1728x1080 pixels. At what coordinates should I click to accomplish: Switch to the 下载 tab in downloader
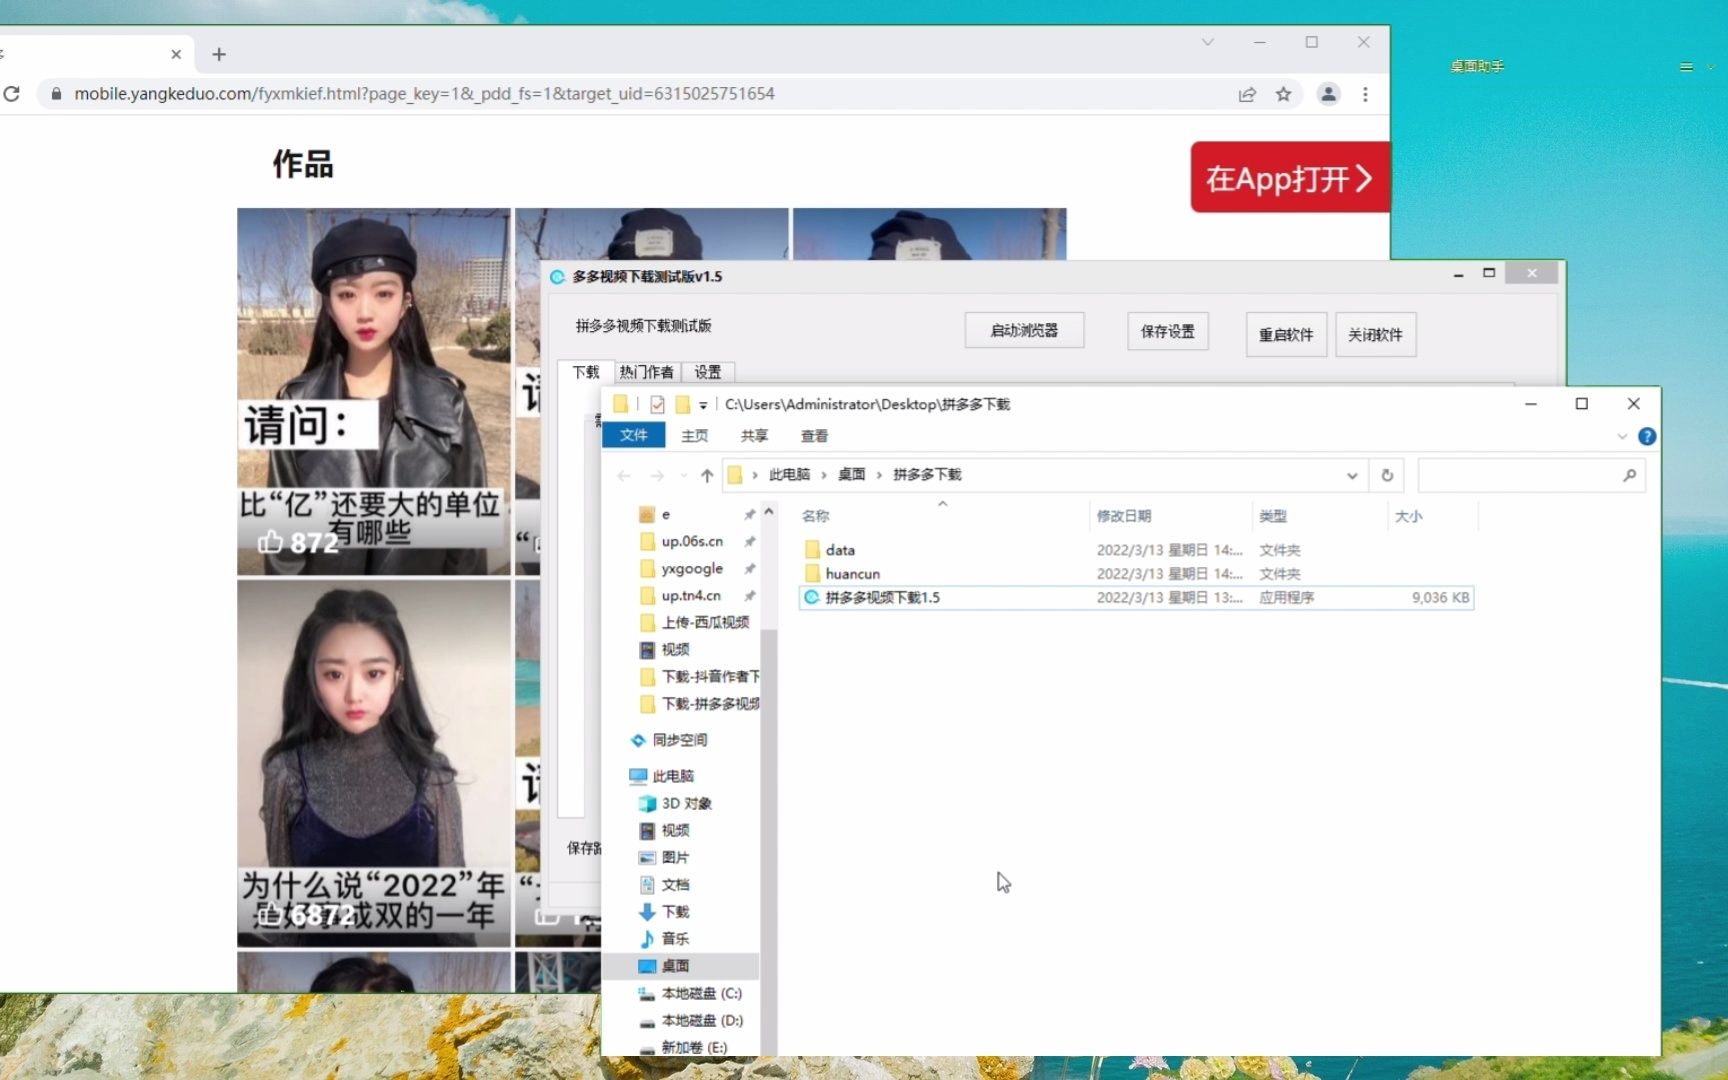585,372
